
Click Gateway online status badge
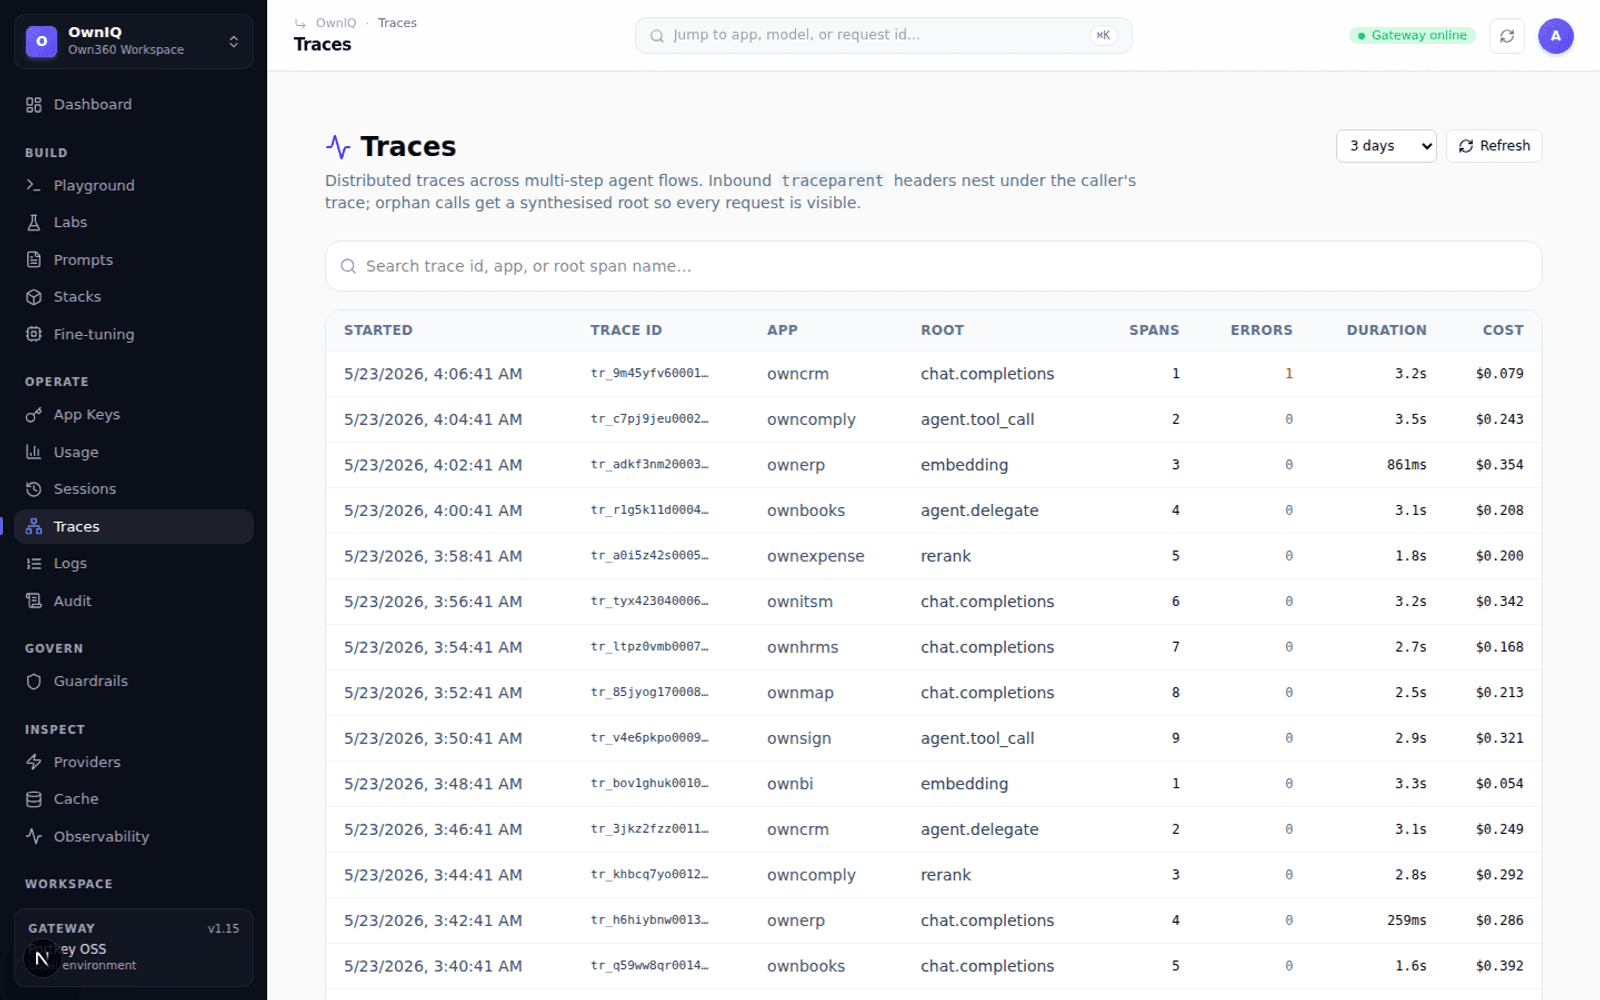coord(1412,36)
